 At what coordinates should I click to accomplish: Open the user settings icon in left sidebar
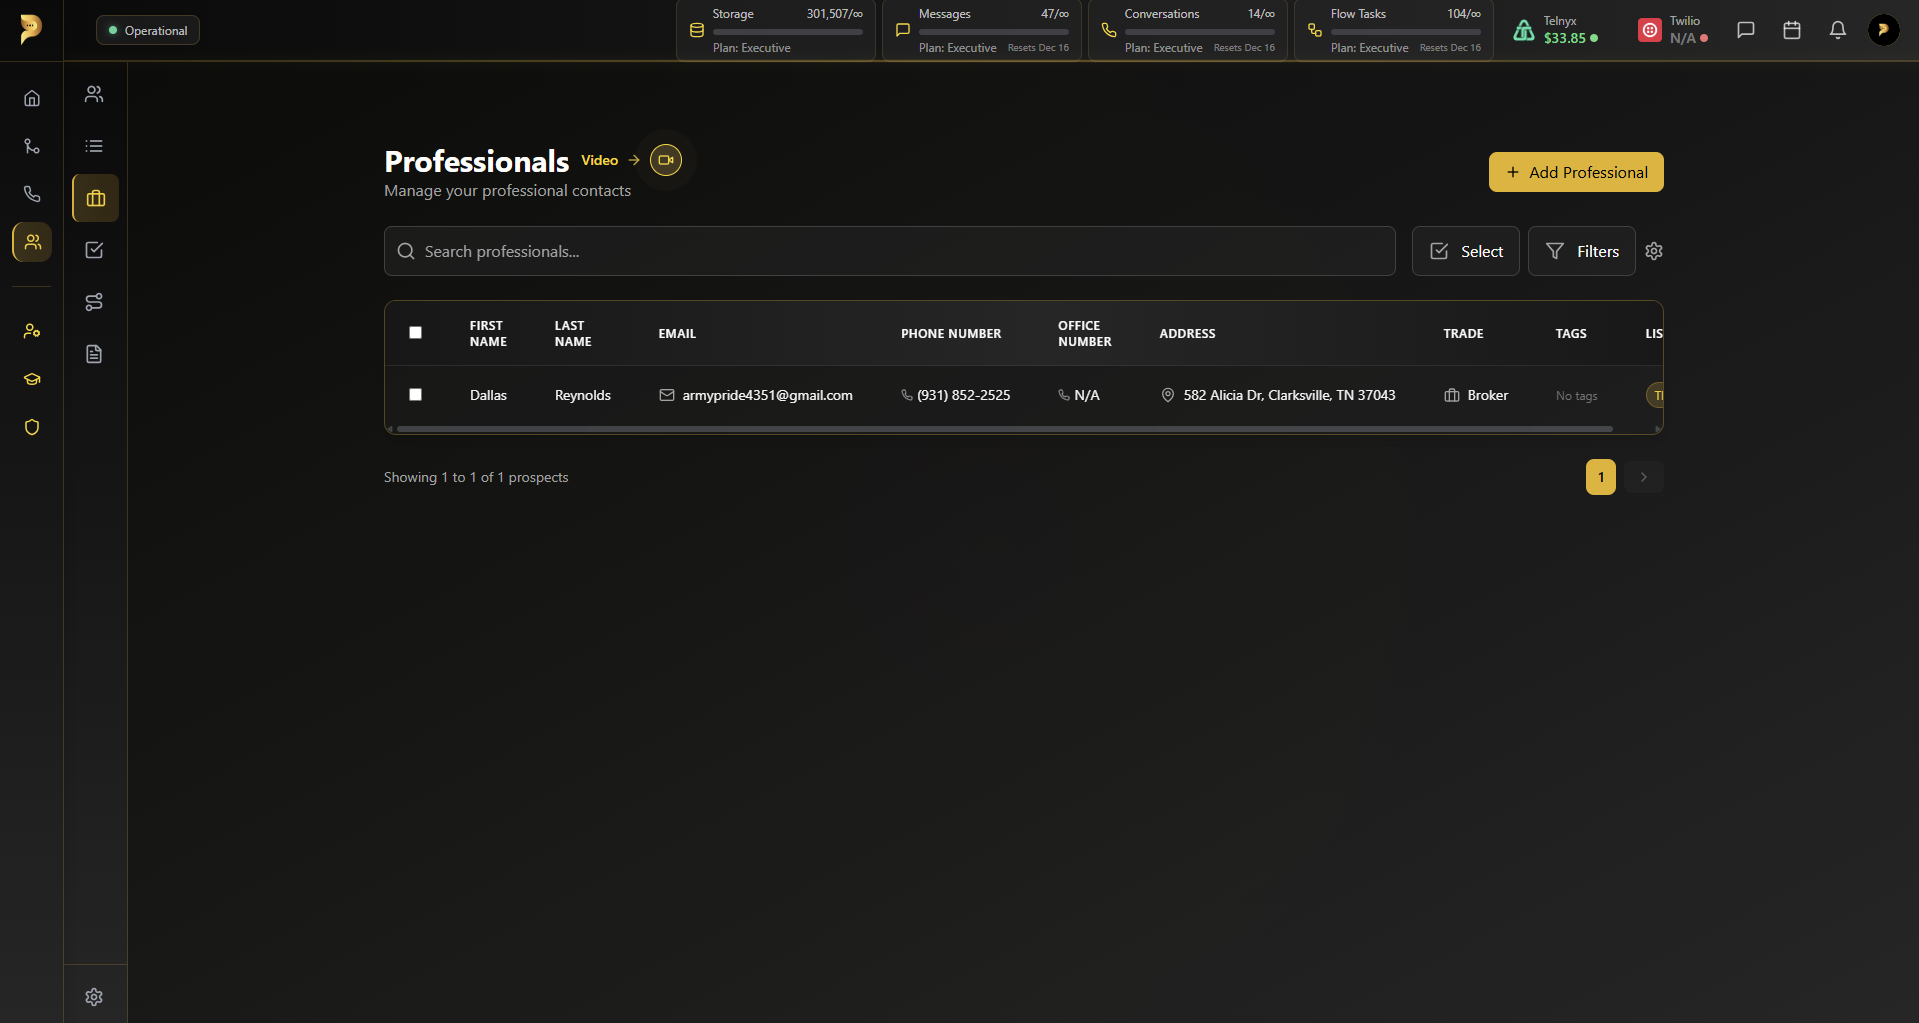(32, 331)
